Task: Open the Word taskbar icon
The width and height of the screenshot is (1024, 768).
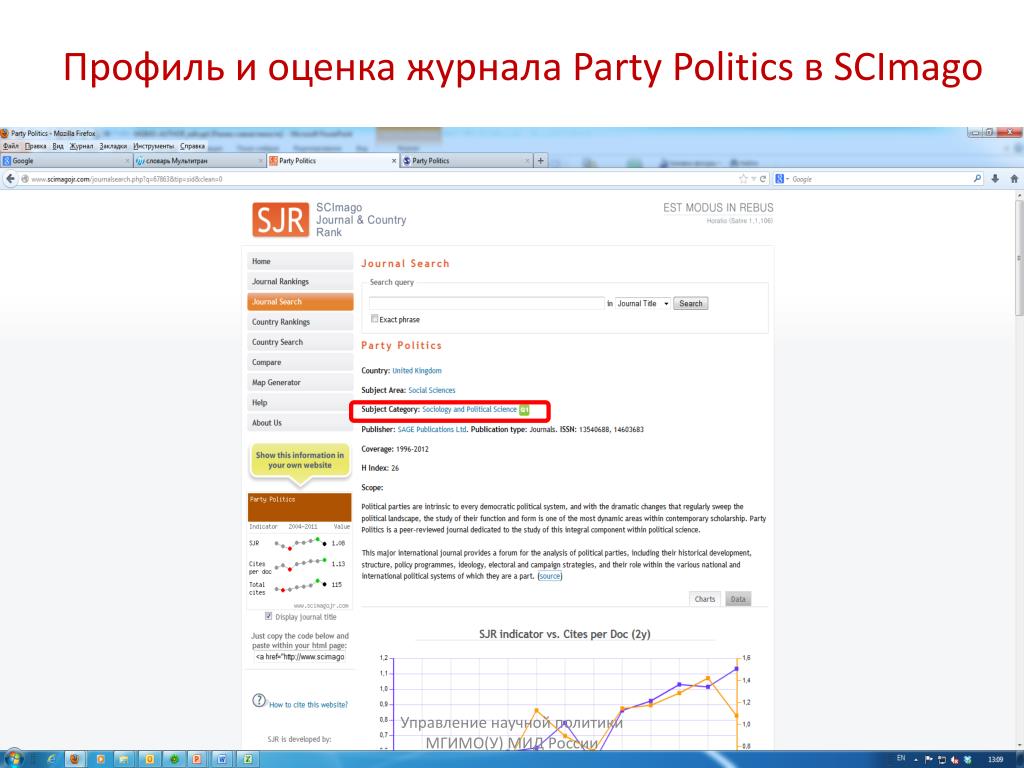Action: [222, 759]
